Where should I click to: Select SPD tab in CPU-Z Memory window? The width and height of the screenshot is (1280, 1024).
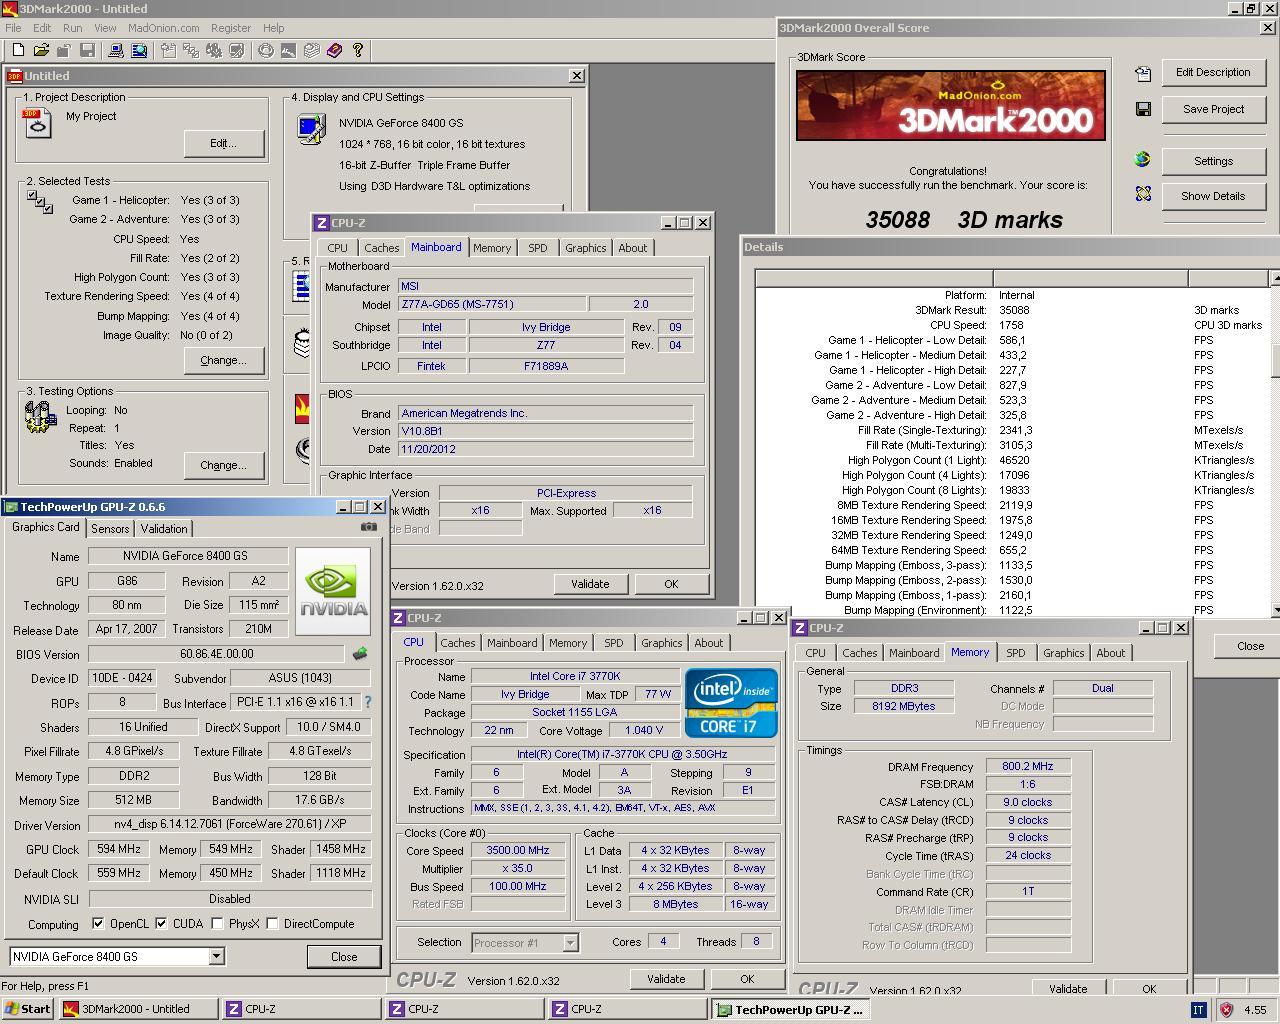point(1015,653)
